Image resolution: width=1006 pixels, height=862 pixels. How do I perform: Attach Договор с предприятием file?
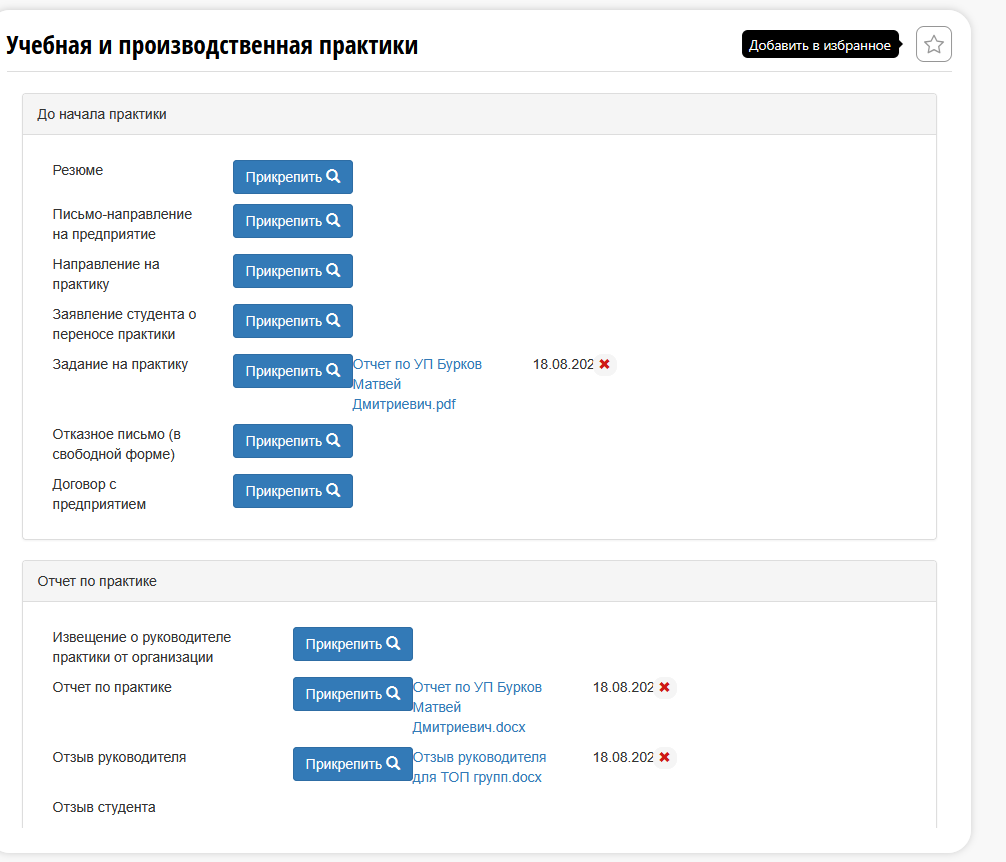(293, 491)
